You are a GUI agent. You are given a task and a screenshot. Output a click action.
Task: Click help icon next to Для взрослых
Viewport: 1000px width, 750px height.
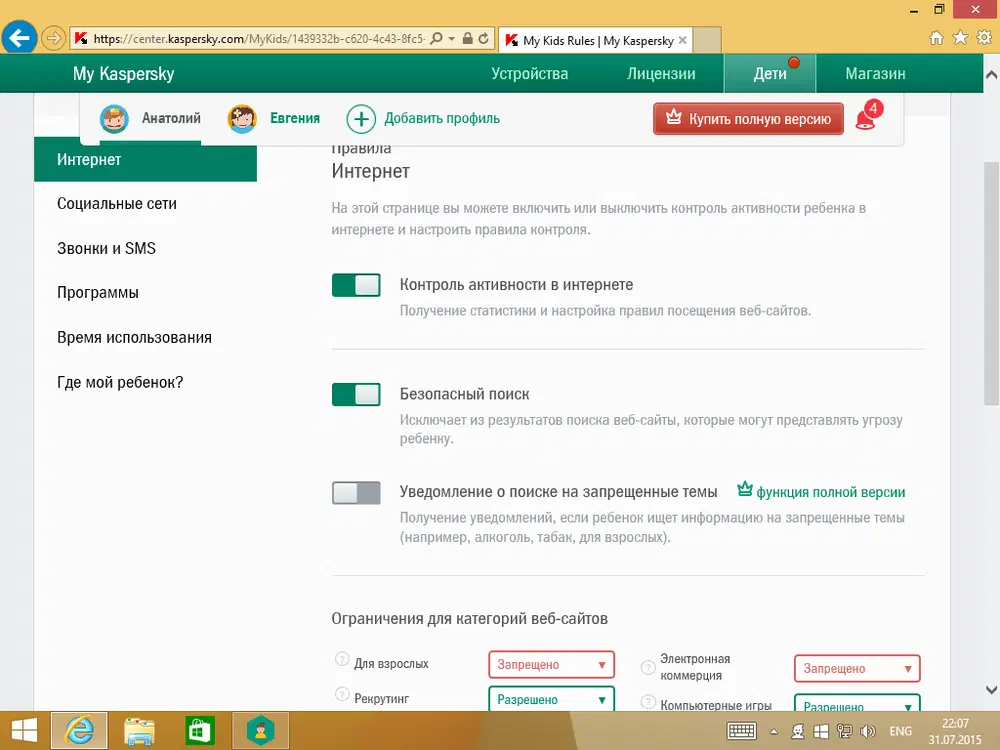pos(342,659)
